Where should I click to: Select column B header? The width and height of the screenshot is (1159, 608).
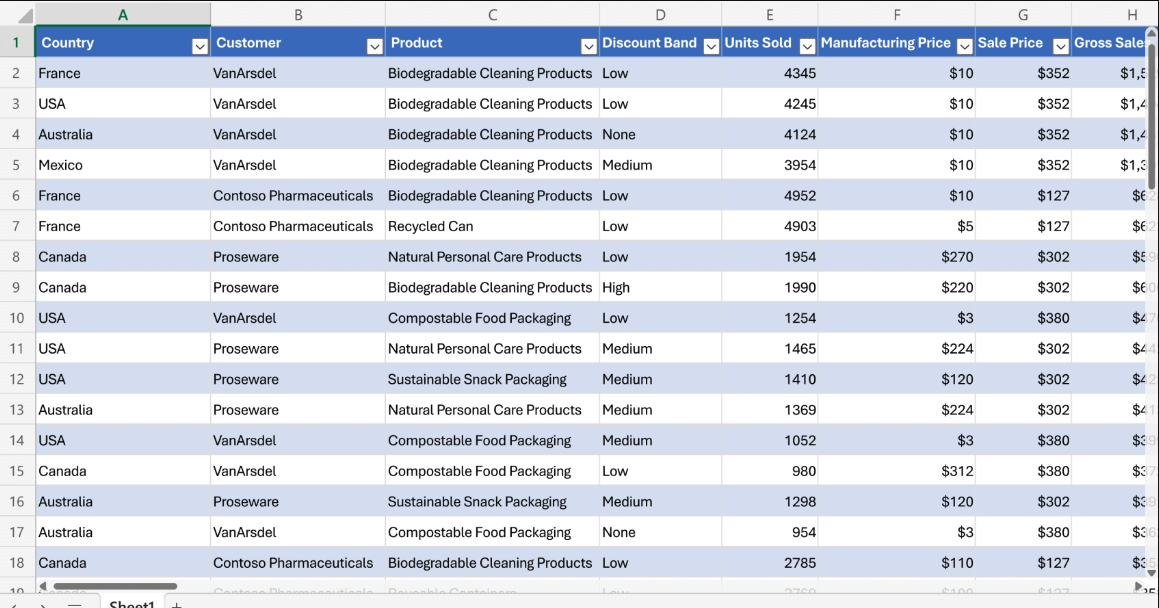point(298,15)
